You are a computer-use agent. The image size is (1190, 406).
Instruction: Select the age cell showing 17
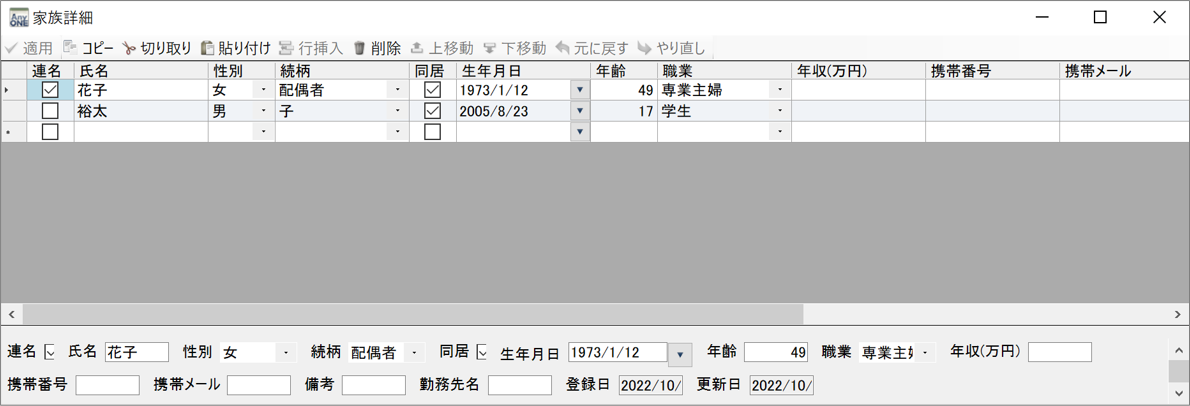[x=624, y=111]
